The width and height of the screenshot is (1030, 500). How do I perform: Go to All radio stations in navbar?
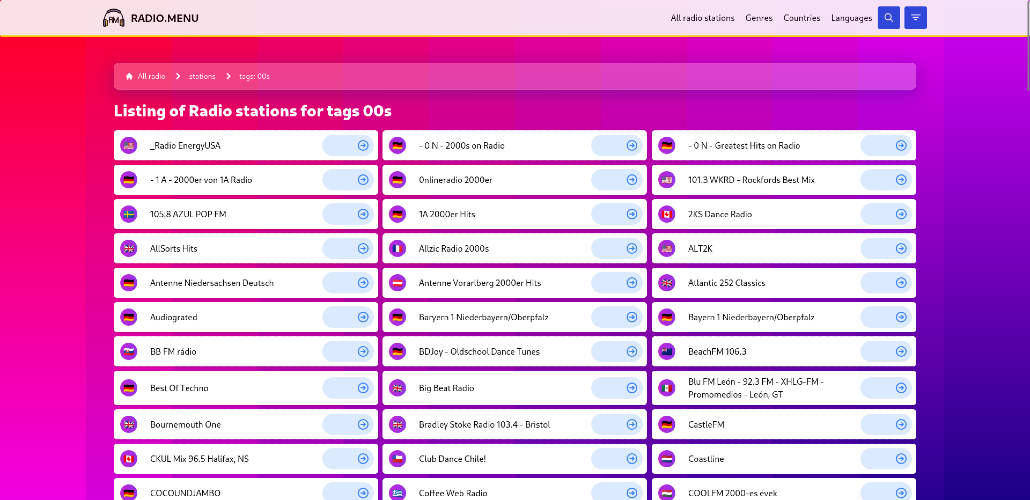click(702, 18)
